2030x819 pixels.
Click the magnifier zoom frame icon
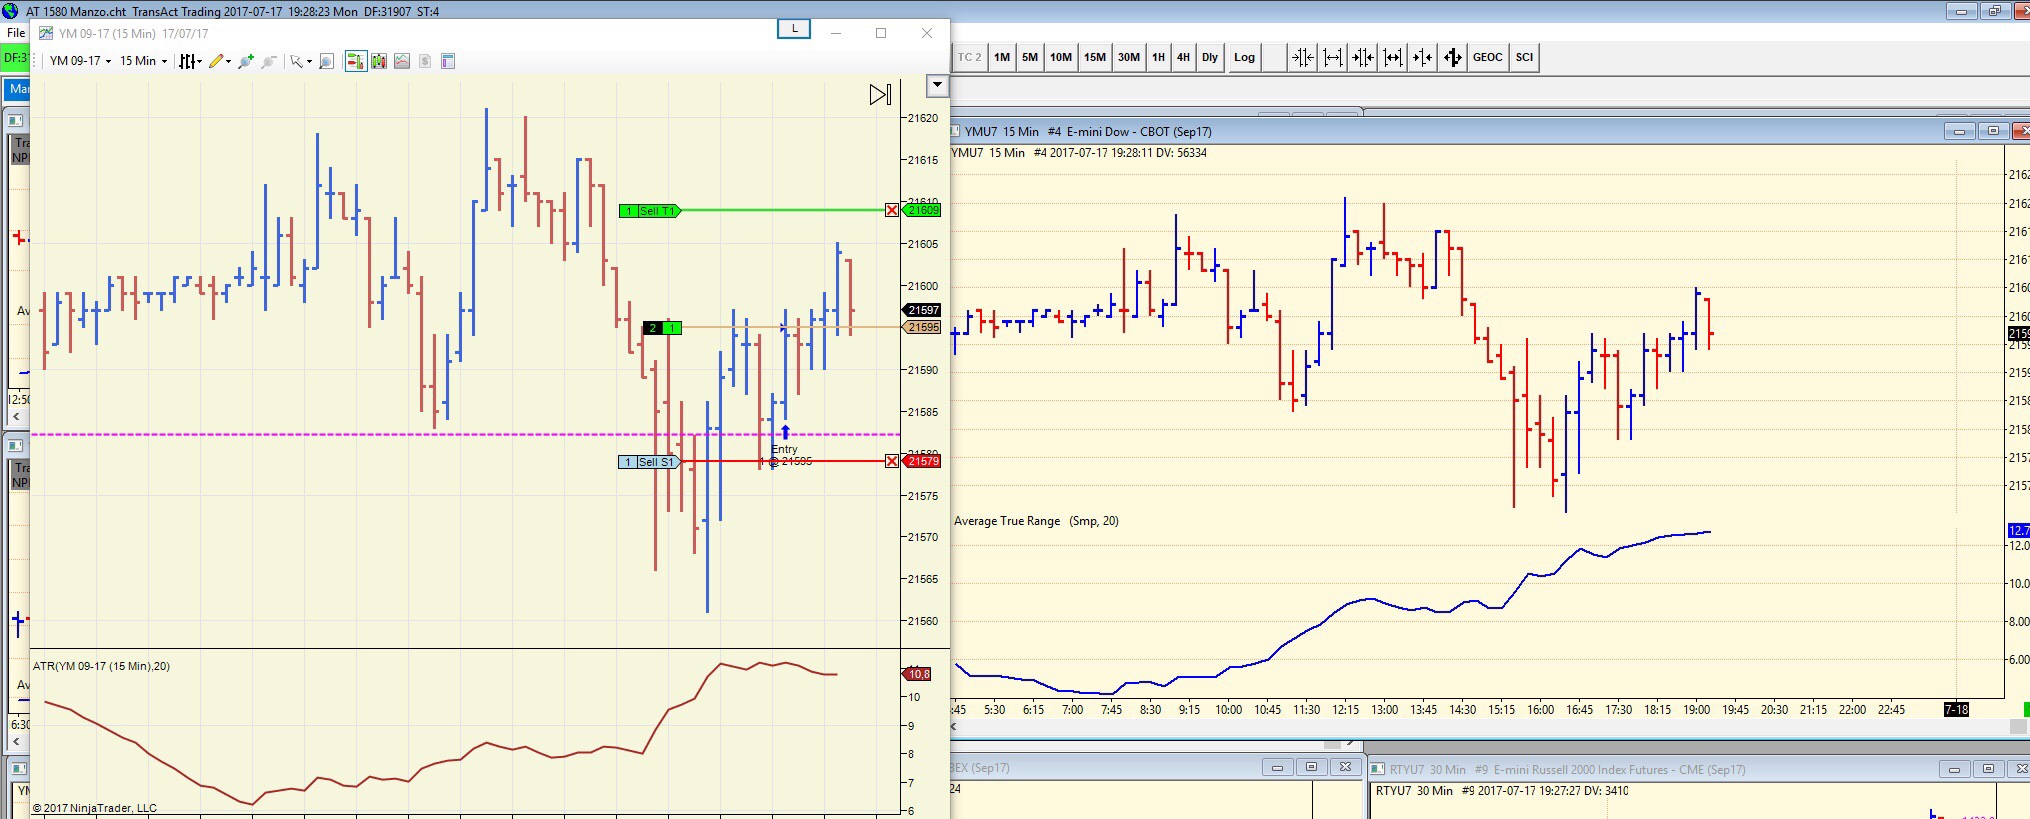coord(326,61)
